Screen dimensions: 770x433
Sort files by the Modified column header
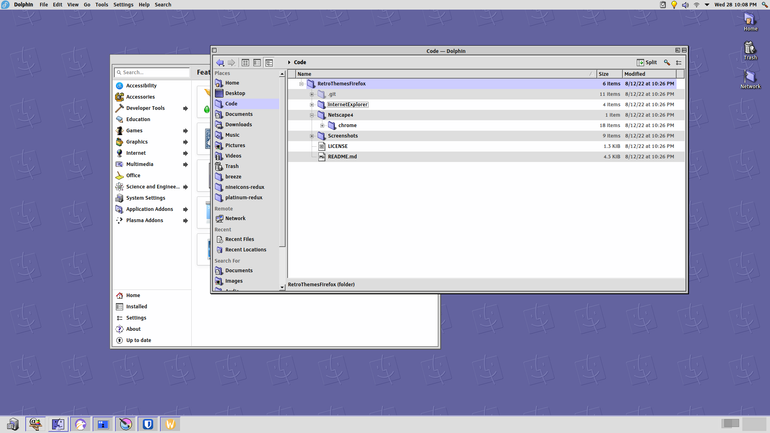[x=649, y=74]
